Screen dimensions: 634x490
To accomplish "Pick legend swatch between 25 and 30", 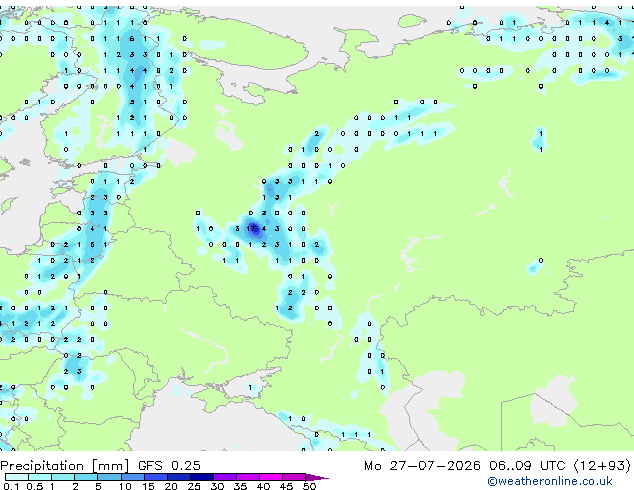I will 202,477.
